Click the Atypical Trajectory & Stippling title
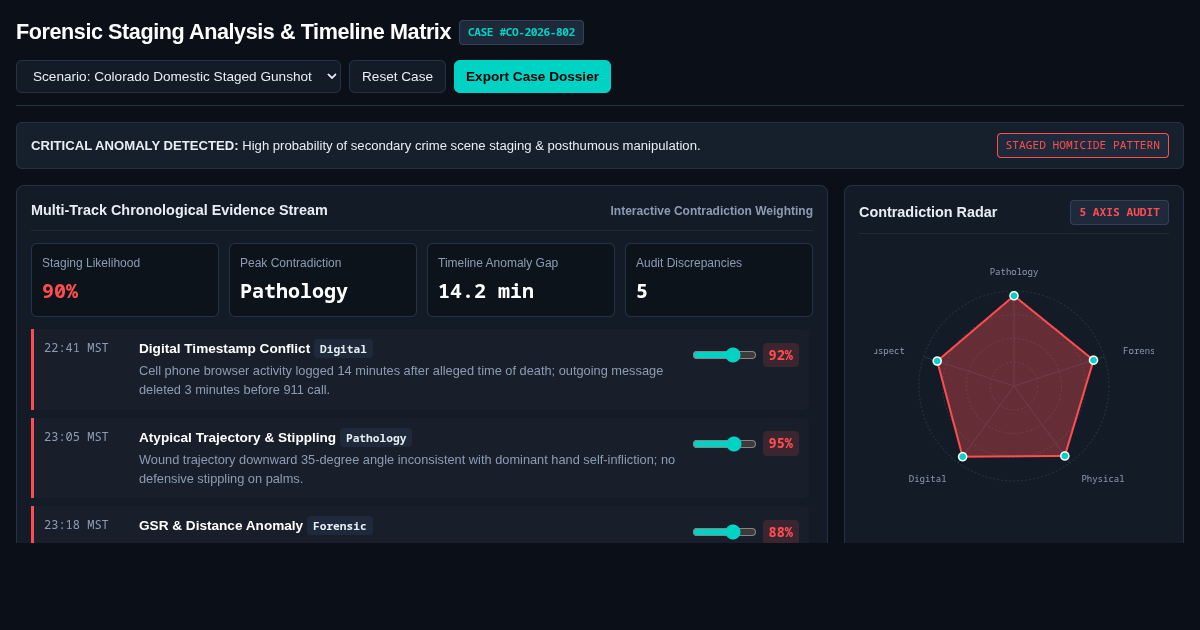Image resolution: width=1200 pixels, height=630 pixels. tap(237, 438)
